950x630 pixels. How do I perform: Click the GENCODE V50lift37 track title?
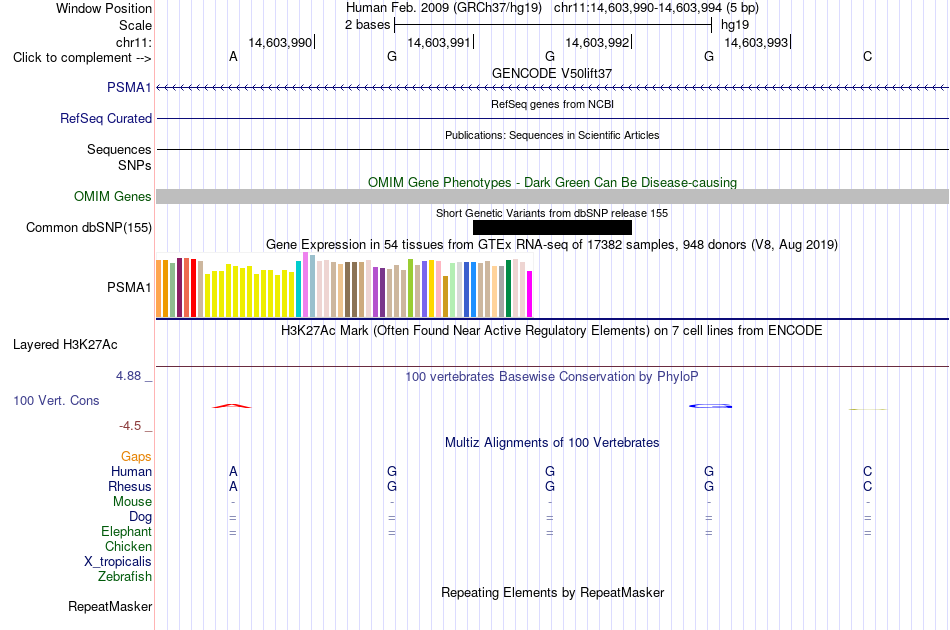pyautogui.click(x=552, y=73)
